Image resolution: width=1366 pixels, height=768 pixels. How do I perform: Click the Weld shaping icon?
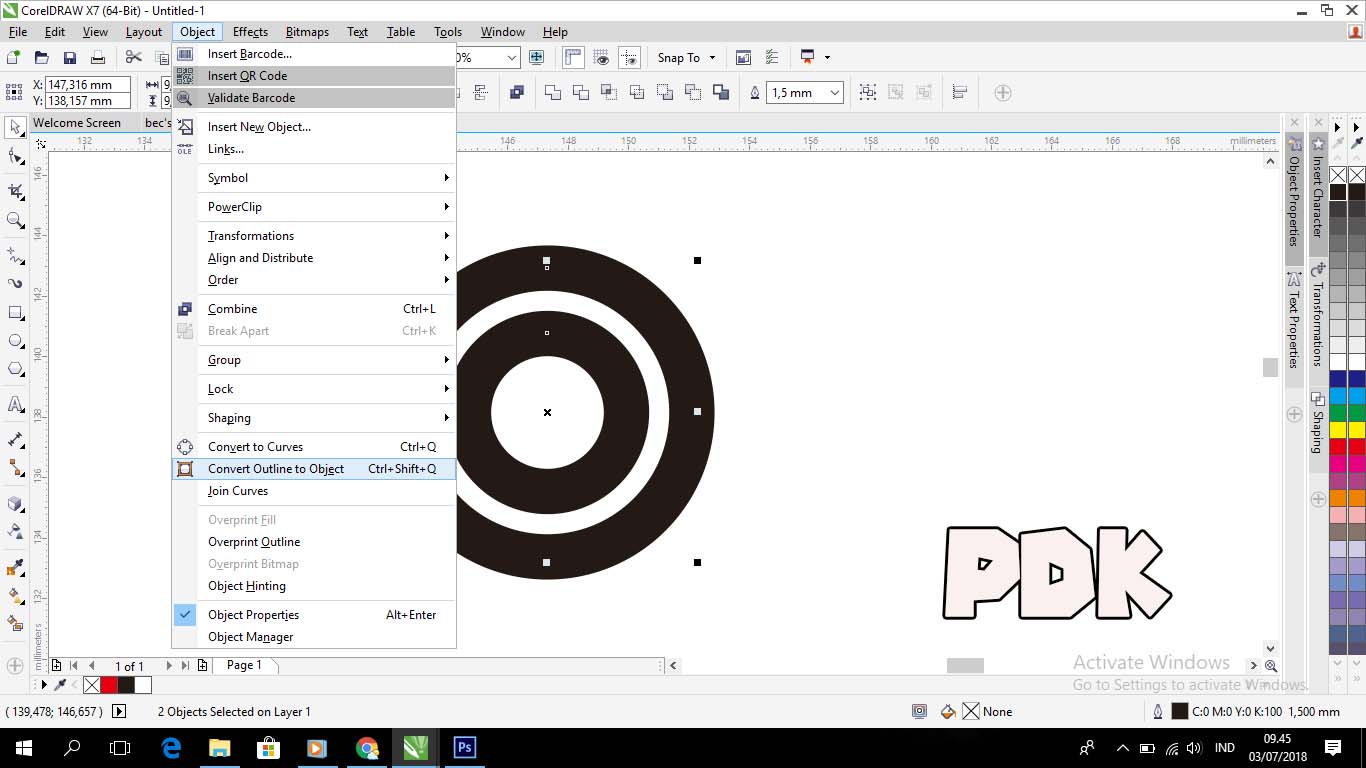click(x=552, y=93)
